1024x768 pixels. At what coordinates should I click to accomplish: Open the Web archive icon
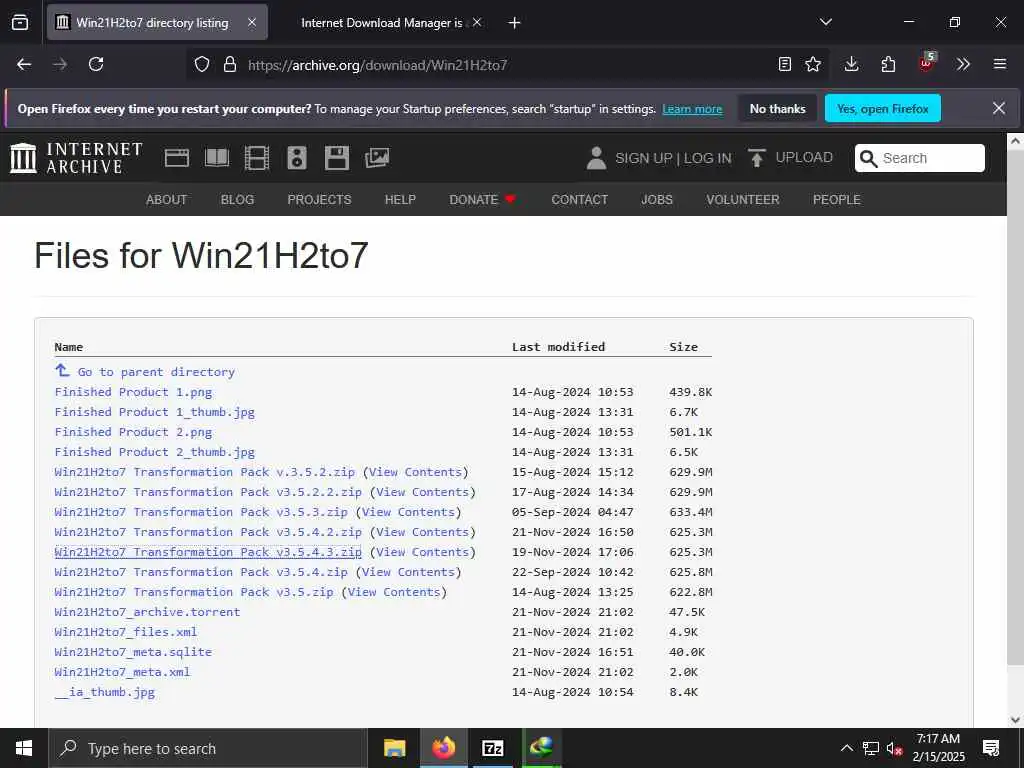click(177, 158)
